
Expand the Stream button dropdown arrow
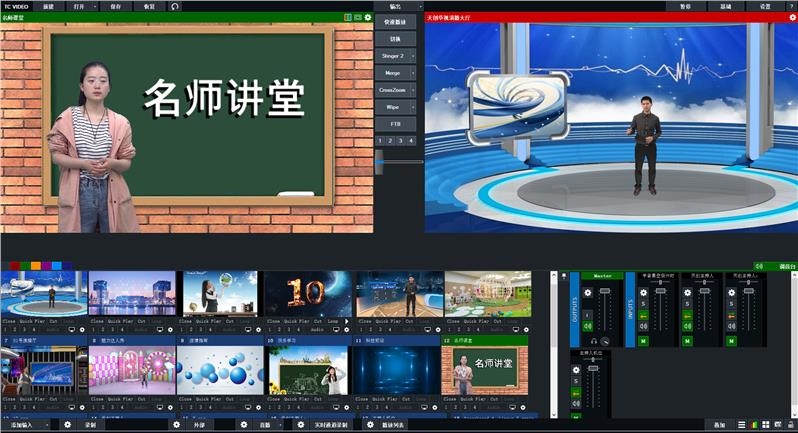(280, 424)
